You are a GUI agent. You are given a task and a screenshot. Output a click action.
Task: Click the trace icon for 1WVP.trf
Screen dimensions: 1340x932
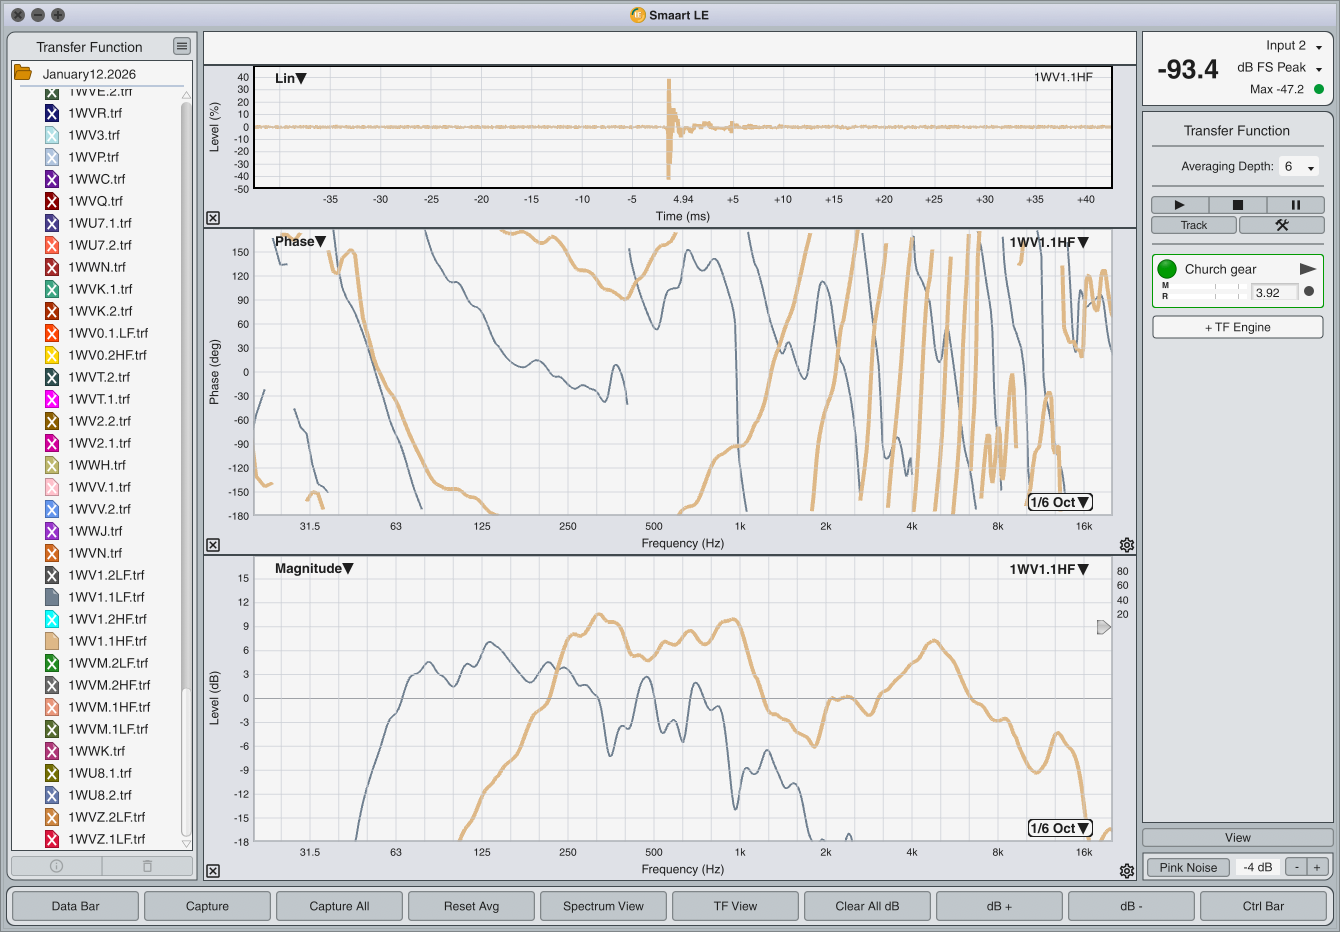click(x=52, y=157)
